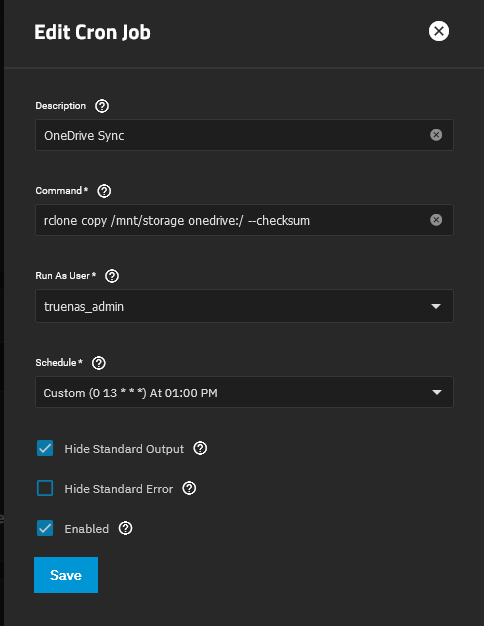Image resolution: width=484 pixels, height=626 pixels.
Task: Check Hide Standard Error checkbox
Action: coord(45,488)
